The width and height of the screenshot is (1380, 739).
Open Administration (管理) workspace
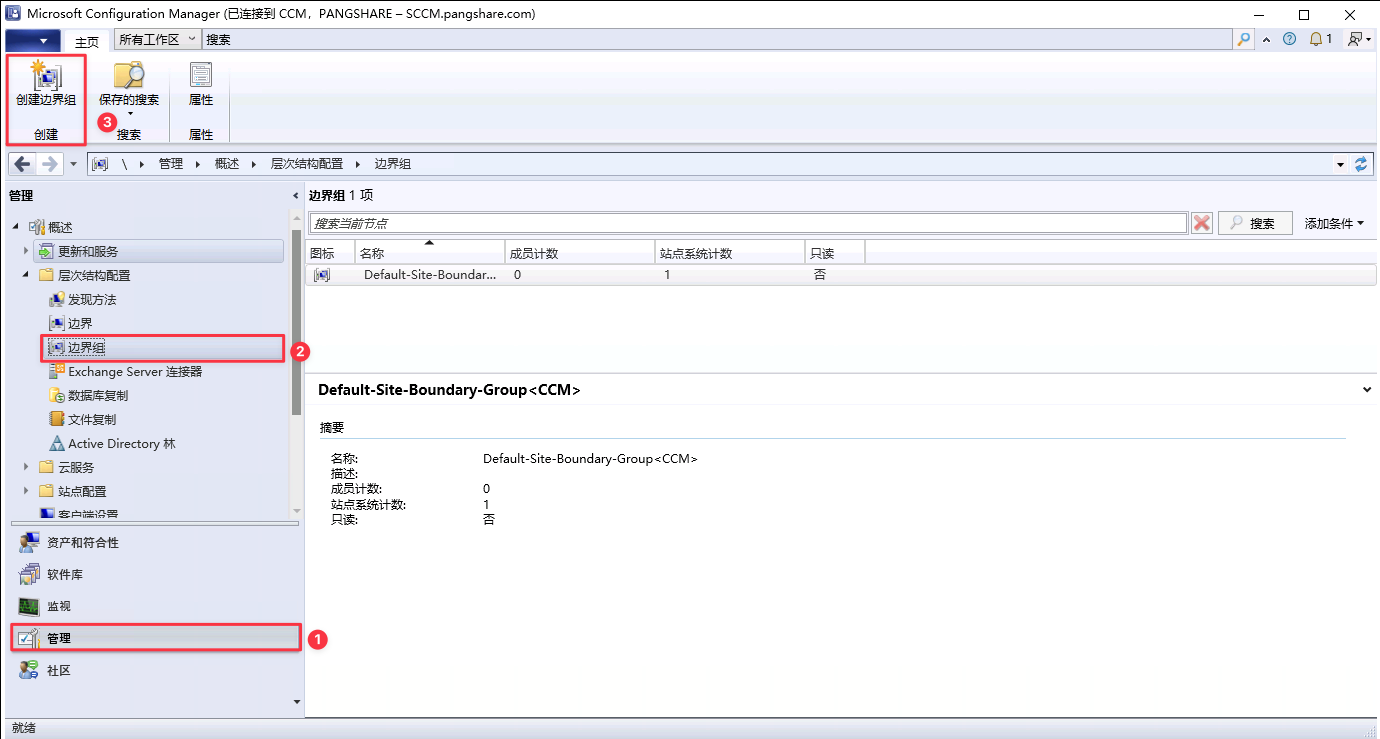click(x=155, y=638)
